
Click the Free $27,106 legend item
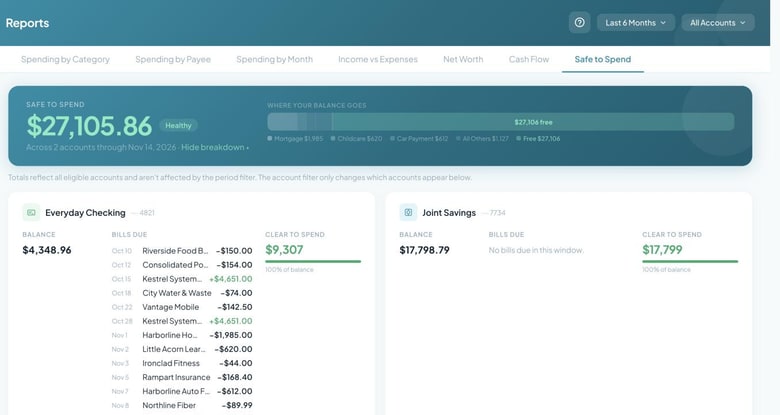(538, 139)
